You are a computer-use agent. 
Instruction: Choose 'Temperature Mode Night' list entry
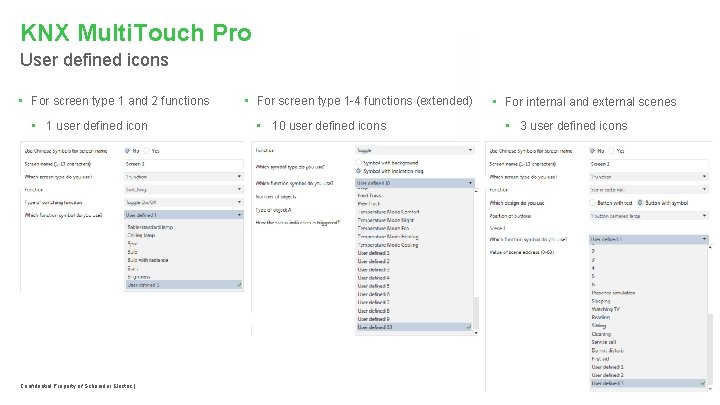click(386, 220)
